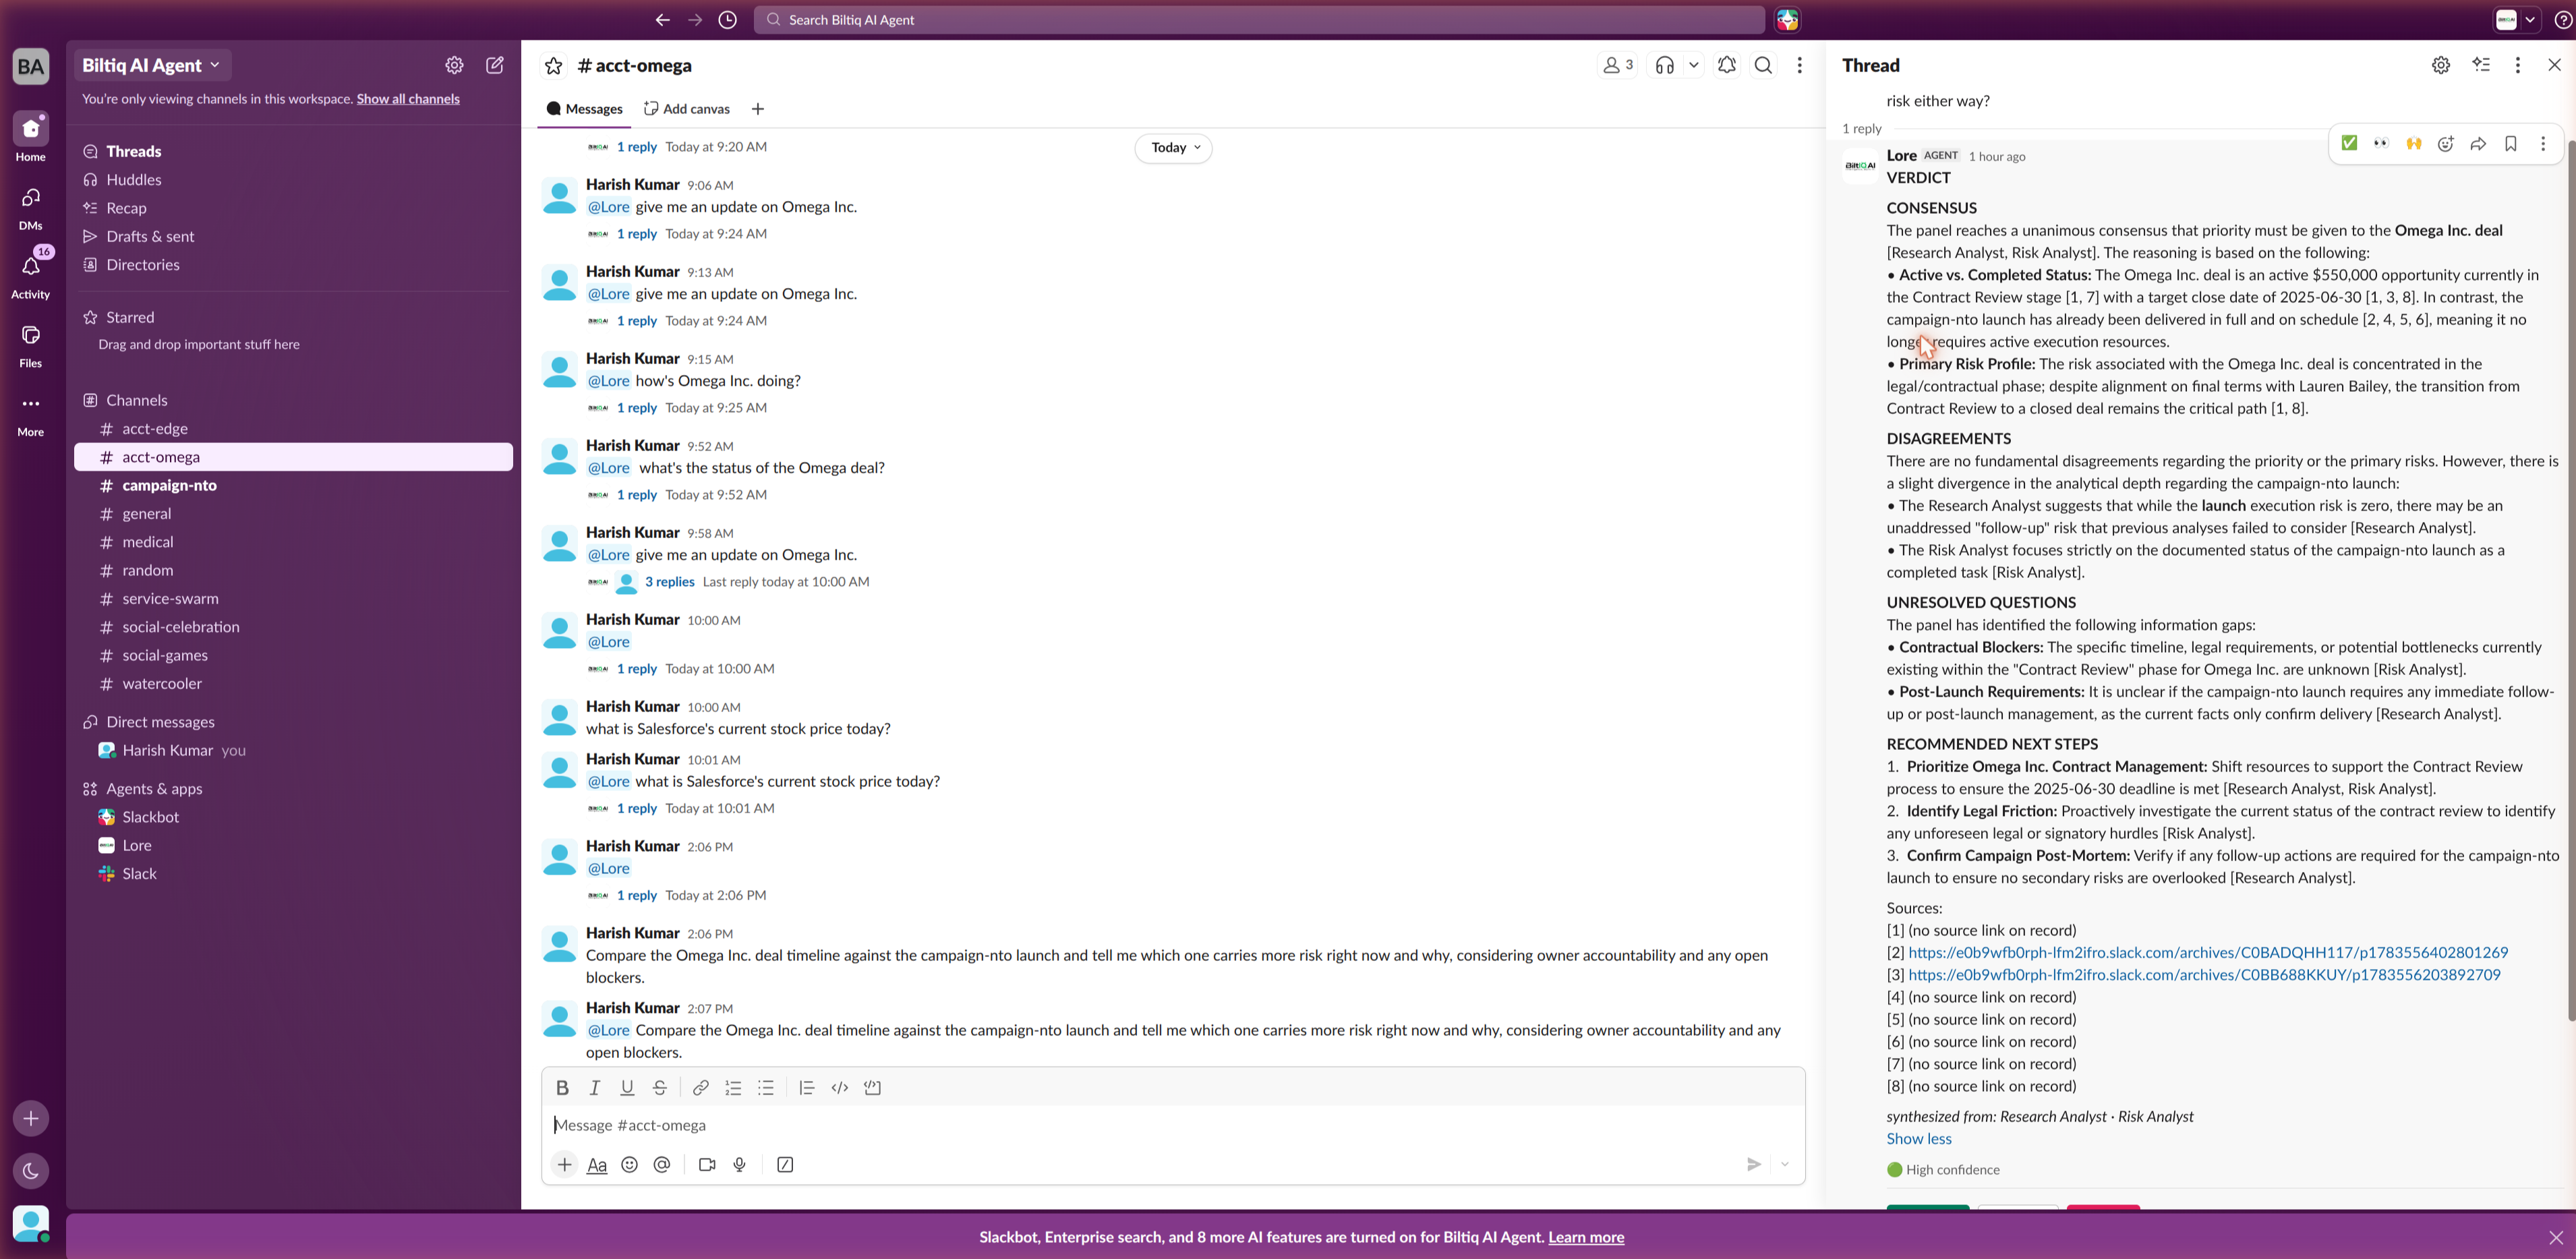Insert a blockquote in composer
The image size is (2576, 1259).
click(x=807, y=1088)
